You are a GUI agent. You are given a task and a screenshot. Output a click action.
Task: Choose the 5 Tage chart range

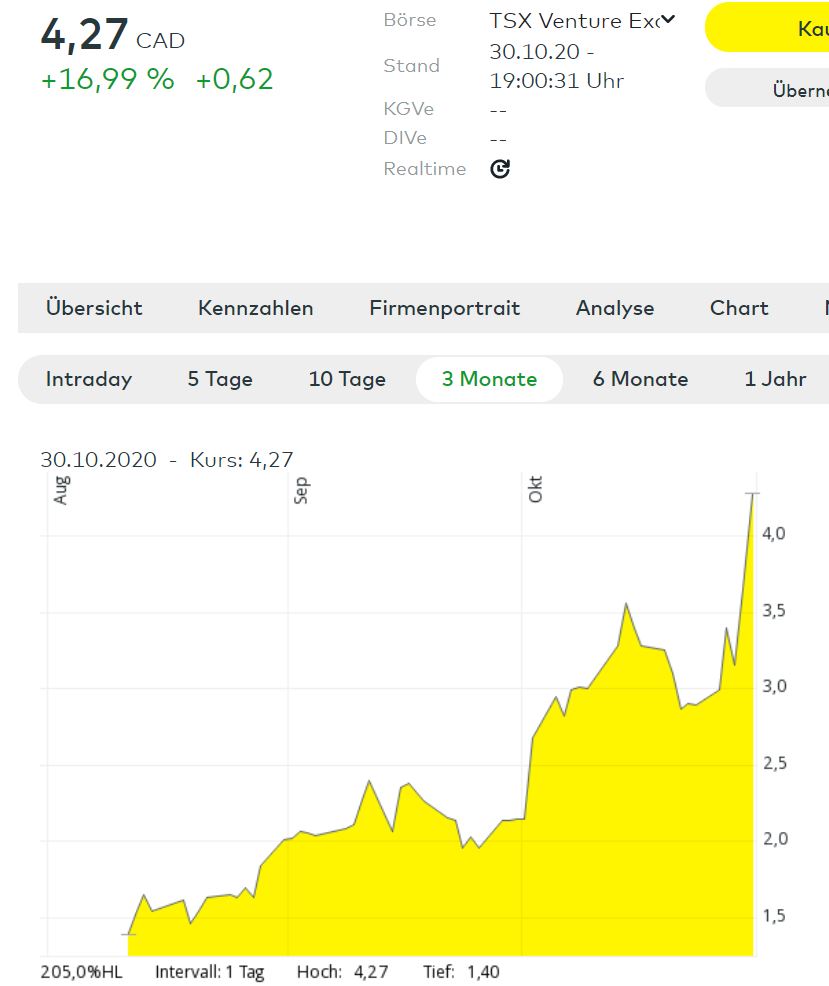(x=220, y=380)
